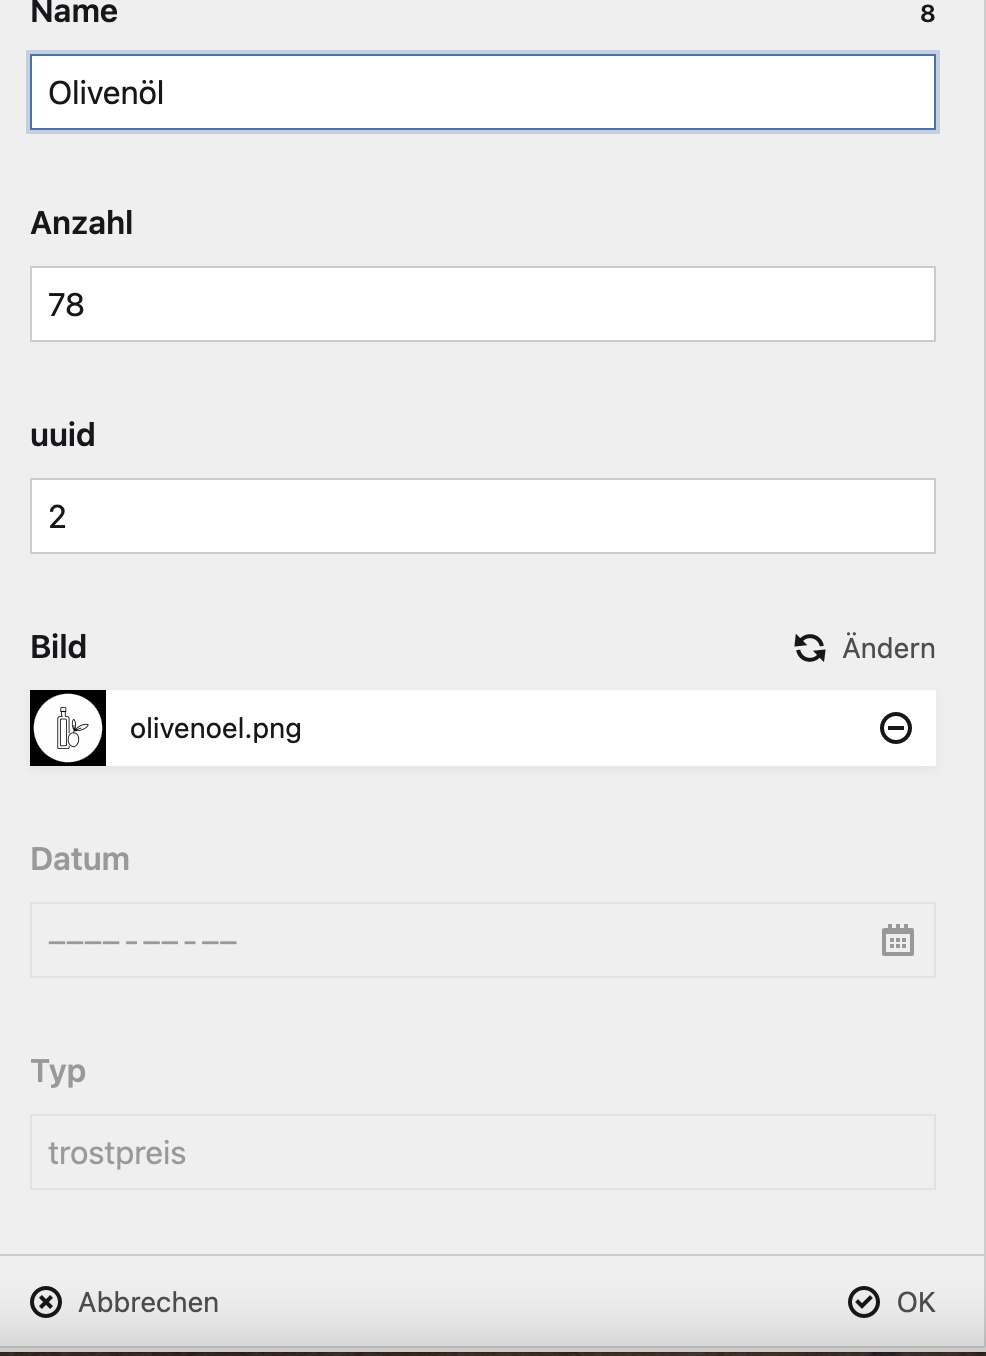
Task: Click the Typ field label
Action: tap(58, 1071)
